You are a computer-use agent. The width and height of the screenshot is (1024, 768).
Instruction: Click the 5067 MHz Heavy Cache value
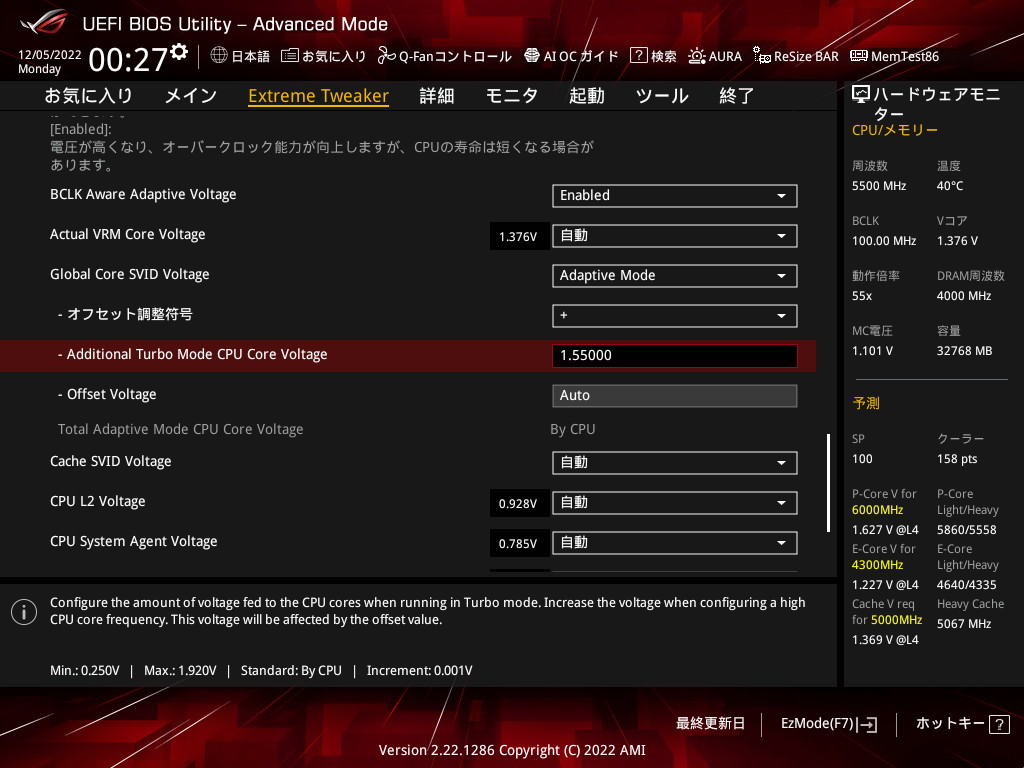point(964,624)
